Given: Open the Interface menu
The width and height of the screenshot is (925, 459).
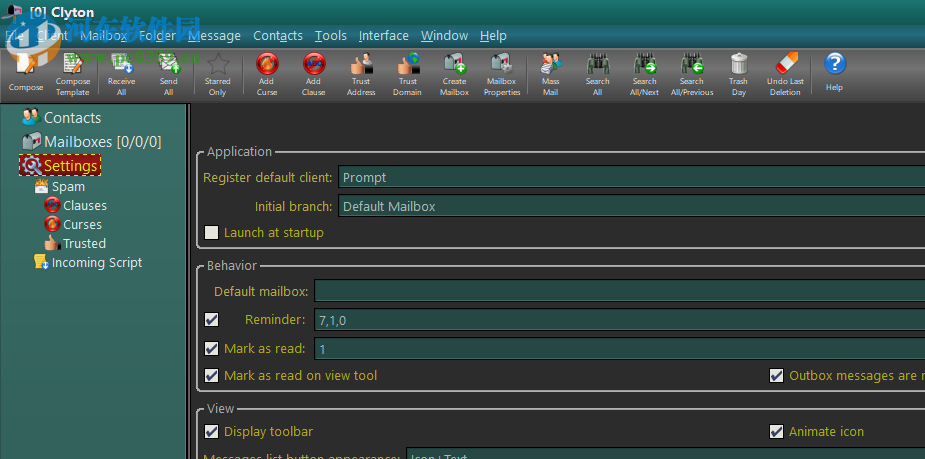Looking at the screenshot, I should point(383,35).
